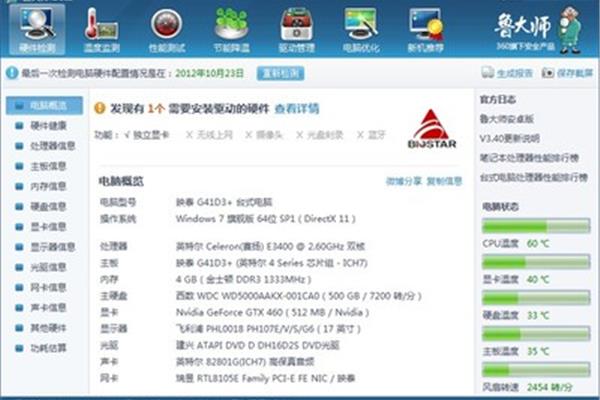The height and width of the screenshot is (400, 600).
Task: Click the 摄像头 feature indicator
Action: coord(264,135)
